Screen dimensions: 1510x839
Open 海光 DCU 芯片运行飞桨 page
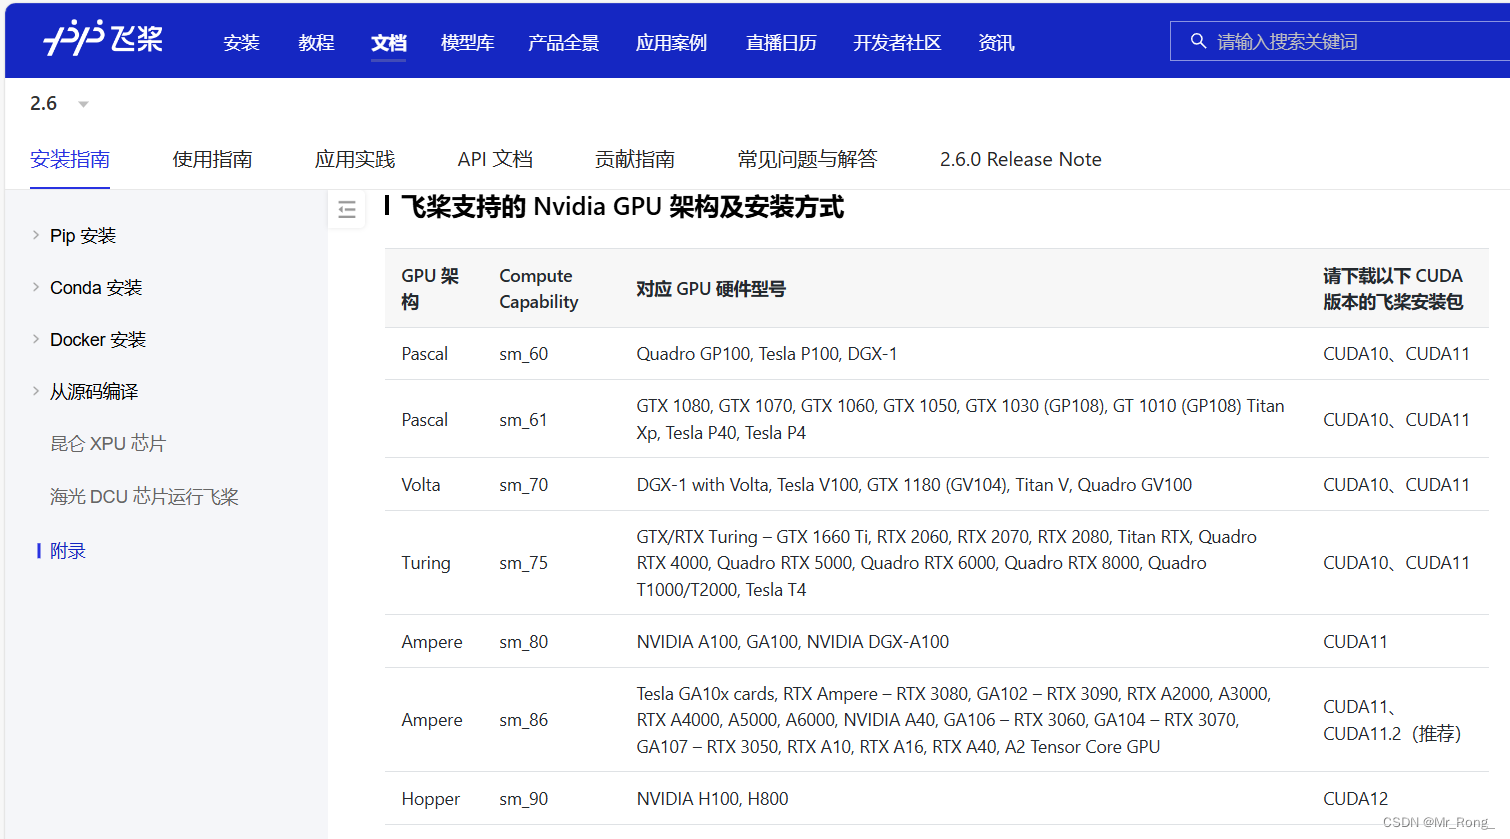coord(145,496)
